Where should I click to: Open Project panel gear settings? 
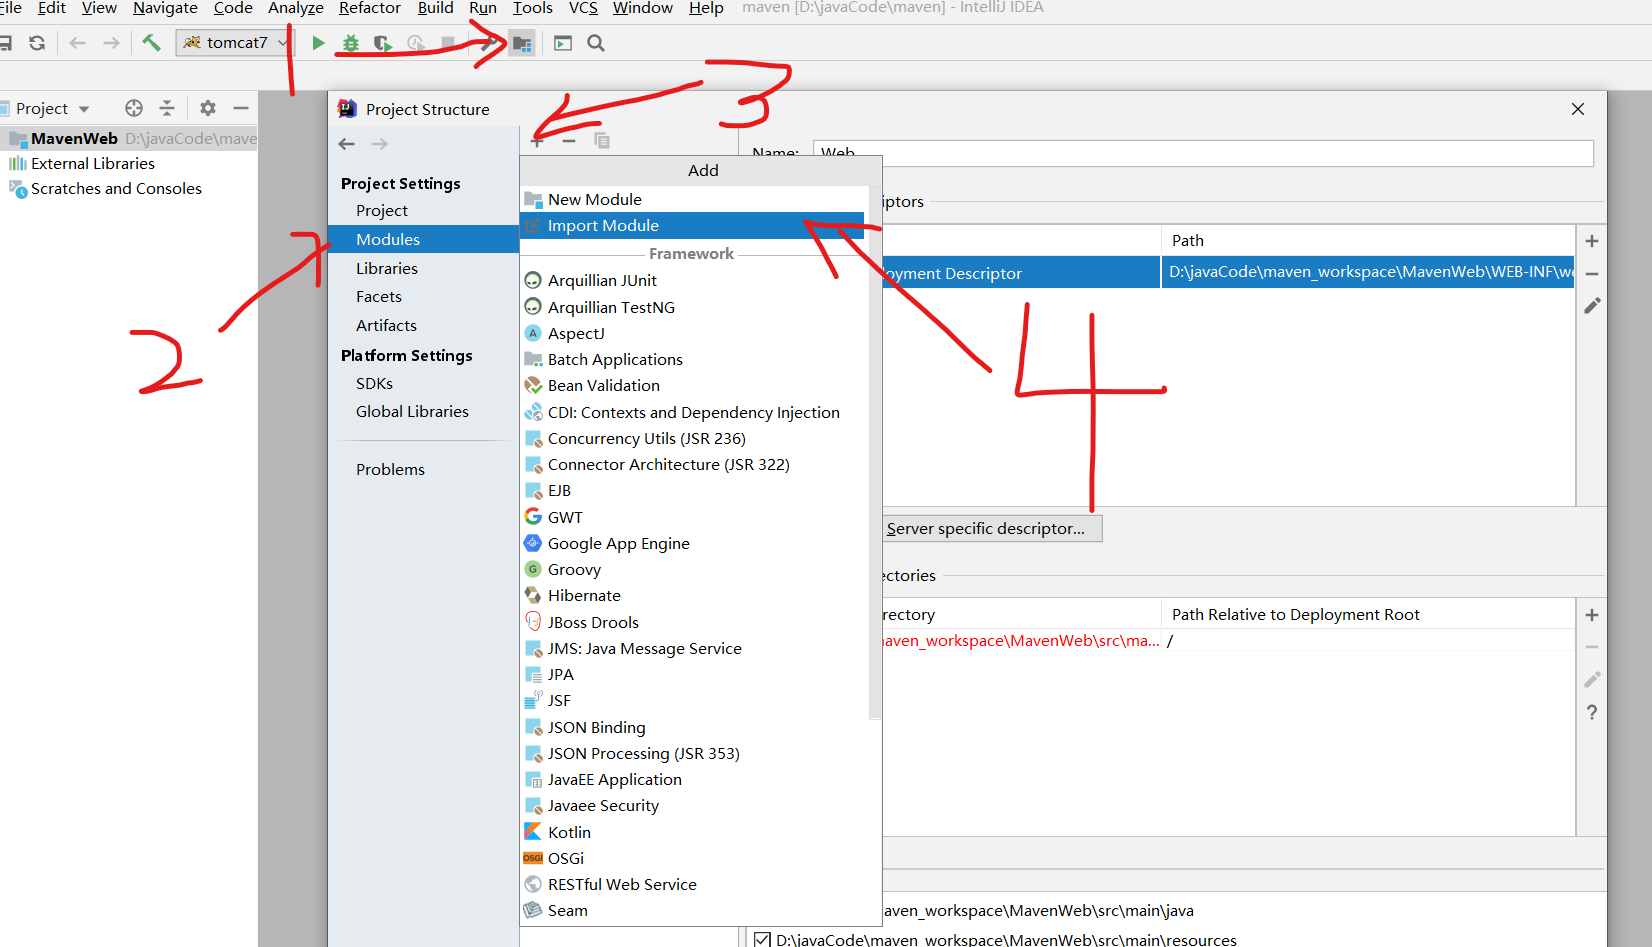coord(208,108)
